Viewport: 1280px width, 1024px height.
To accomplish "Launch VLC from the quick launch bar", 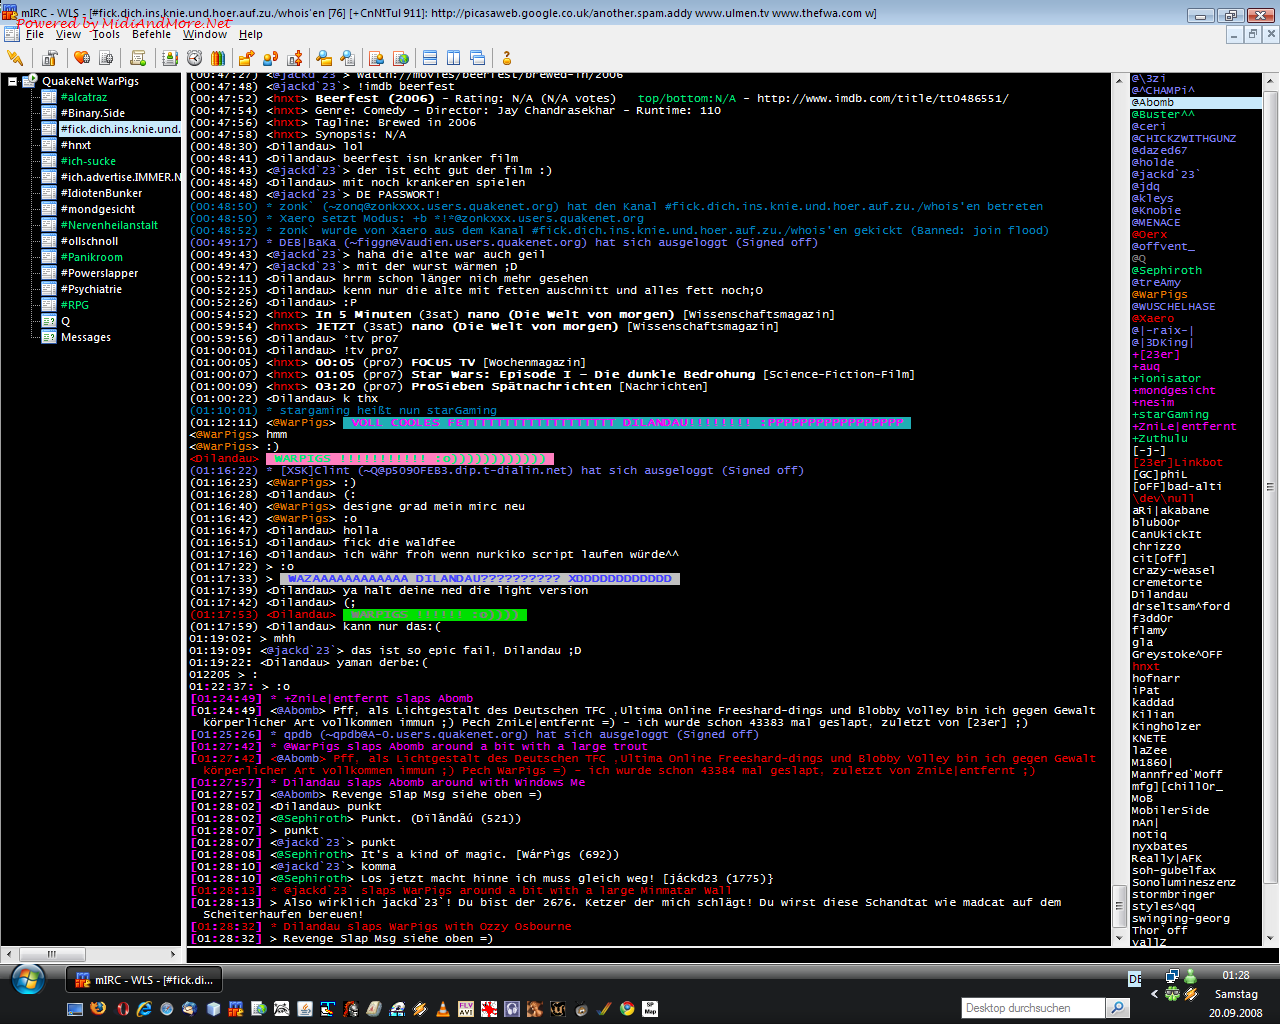I will [x=443, y=1009].
